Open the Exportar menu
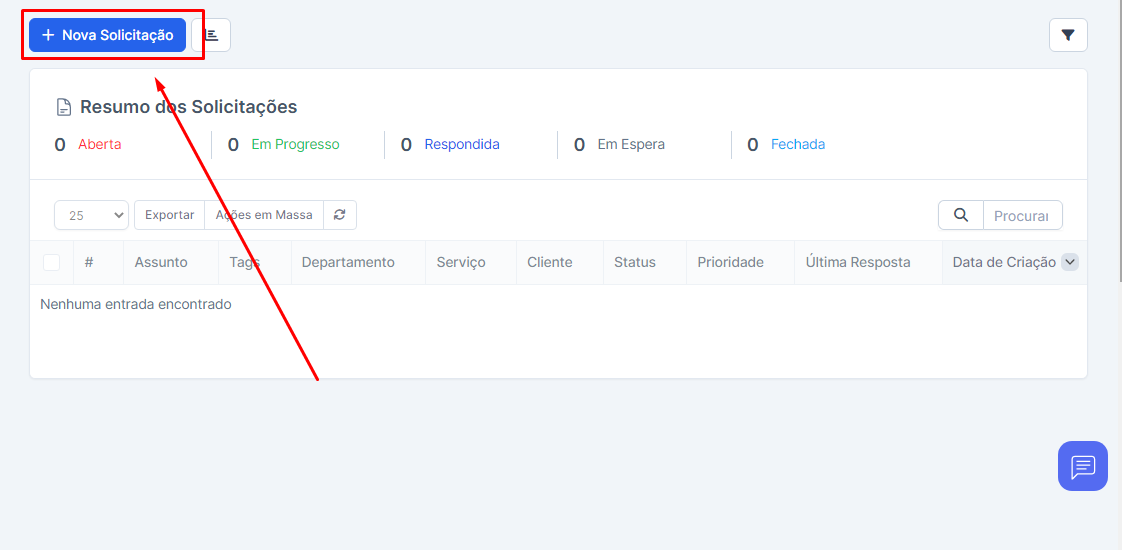The width and height of the screenshot is (1122, 550). [x=169, y=215]
